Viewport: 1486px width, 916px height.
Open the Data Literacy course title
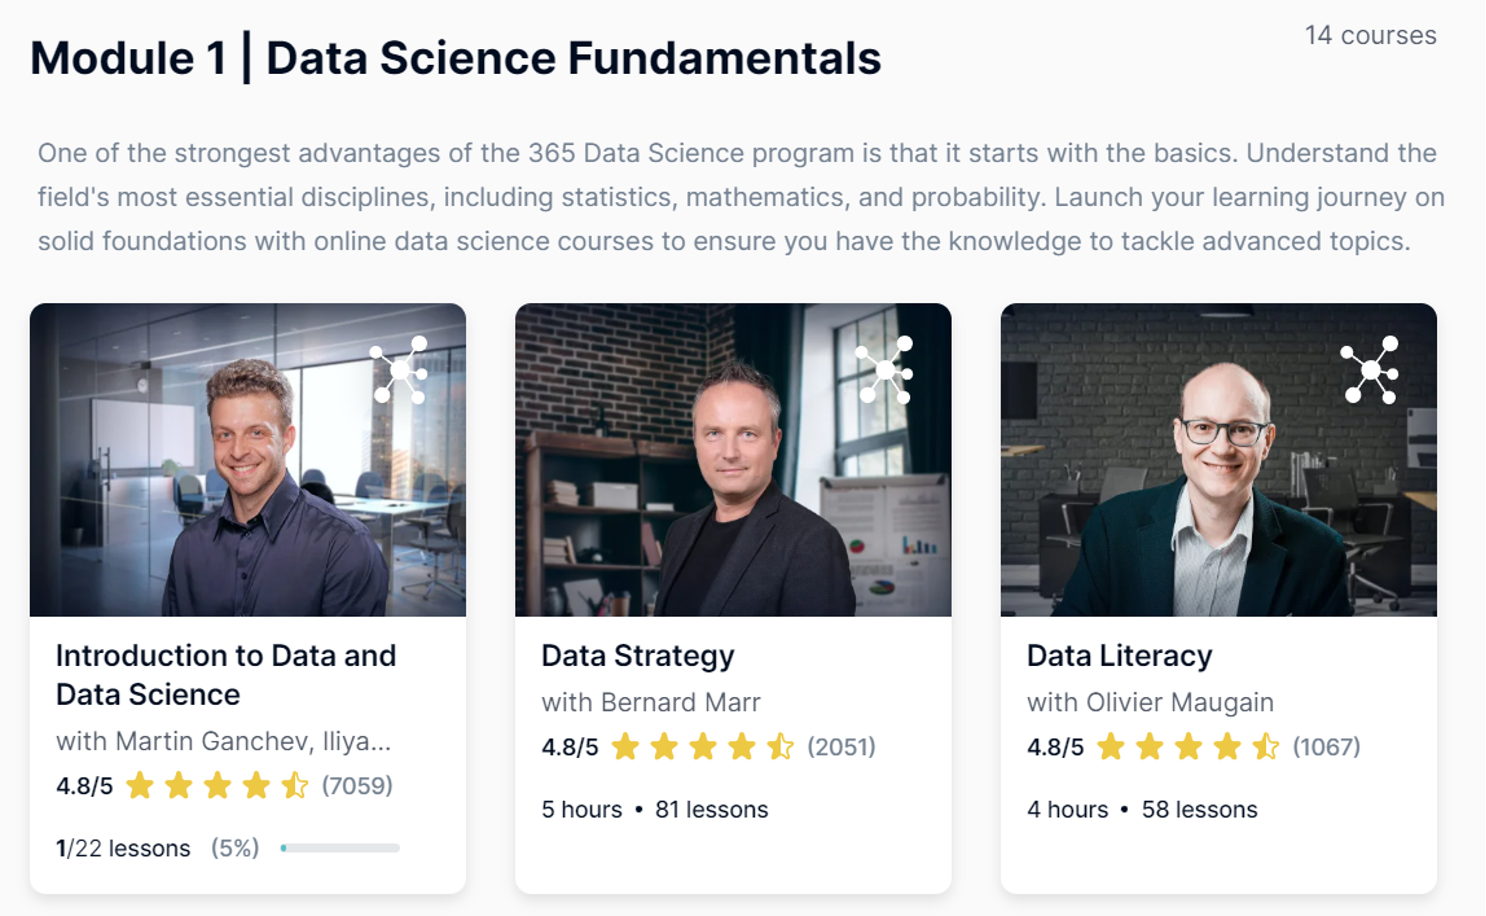1119,656
